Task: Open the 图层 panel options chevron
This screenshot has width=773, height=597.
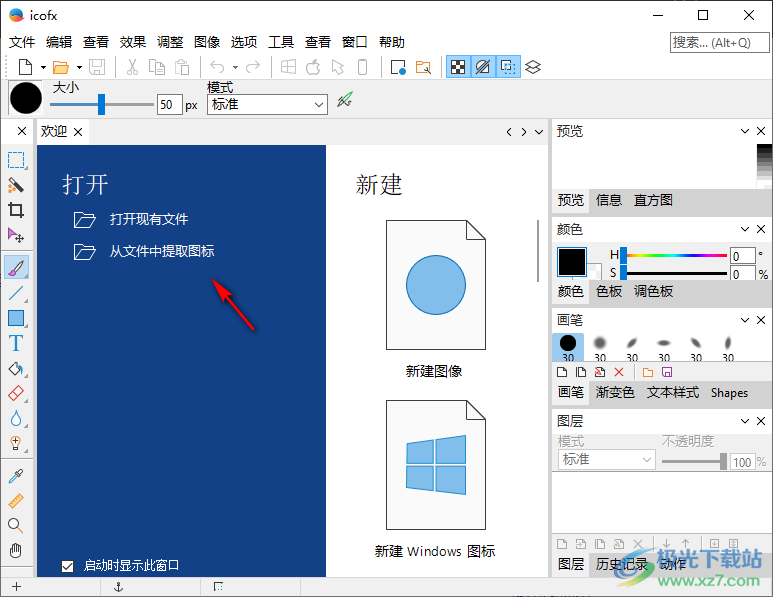Action: pyautogui.click(x=745, y=421)
